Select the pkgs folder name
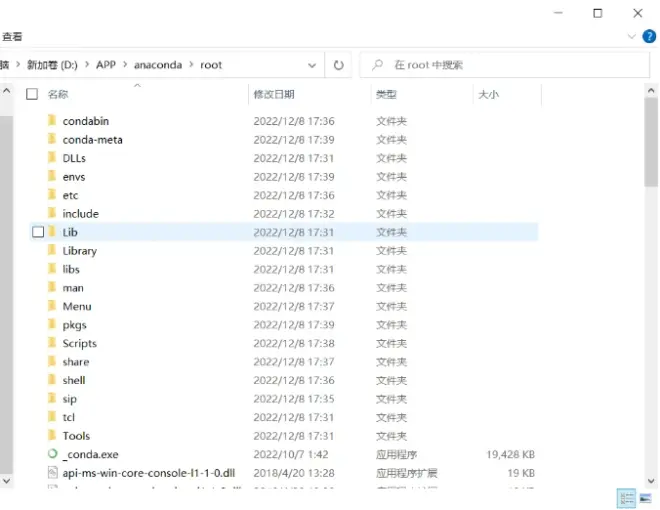Image resolution: width=660 pixels, height=510 pixels. (75, 325)
